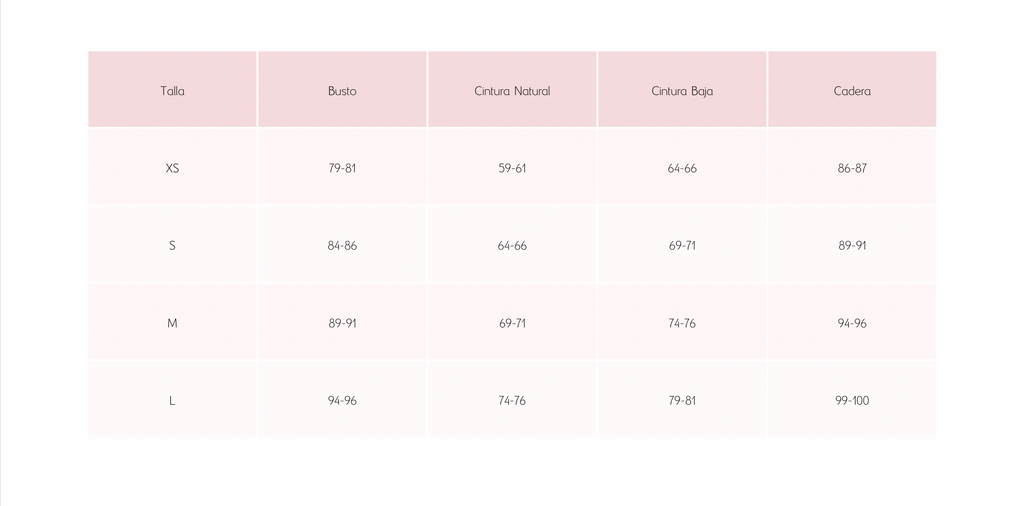Select the M size row label
This screenshot has width=1024, height=506.
(172, 323)
